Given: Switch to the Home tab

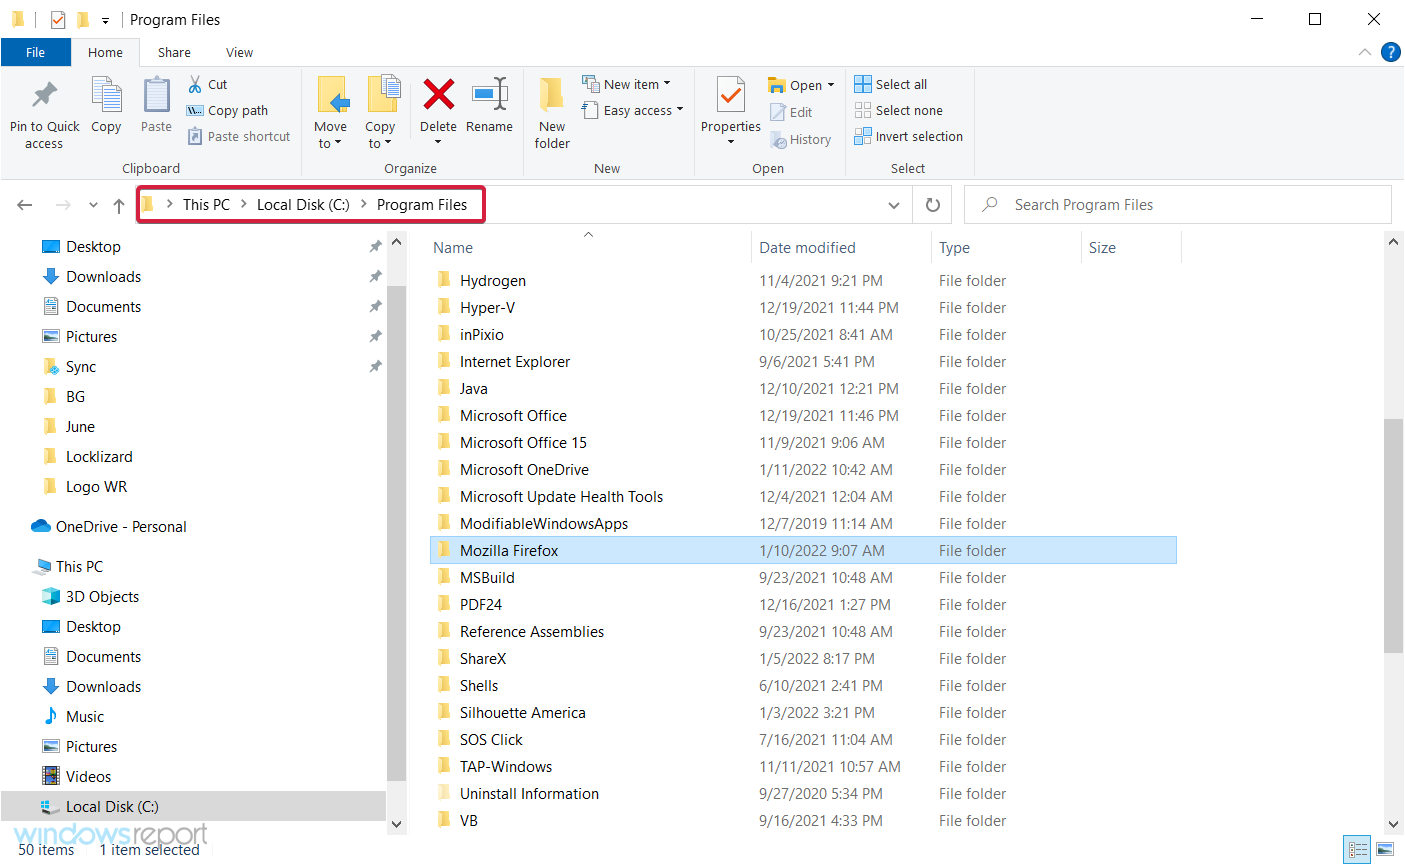Looking at the screenshot, I should click(105, 53).
